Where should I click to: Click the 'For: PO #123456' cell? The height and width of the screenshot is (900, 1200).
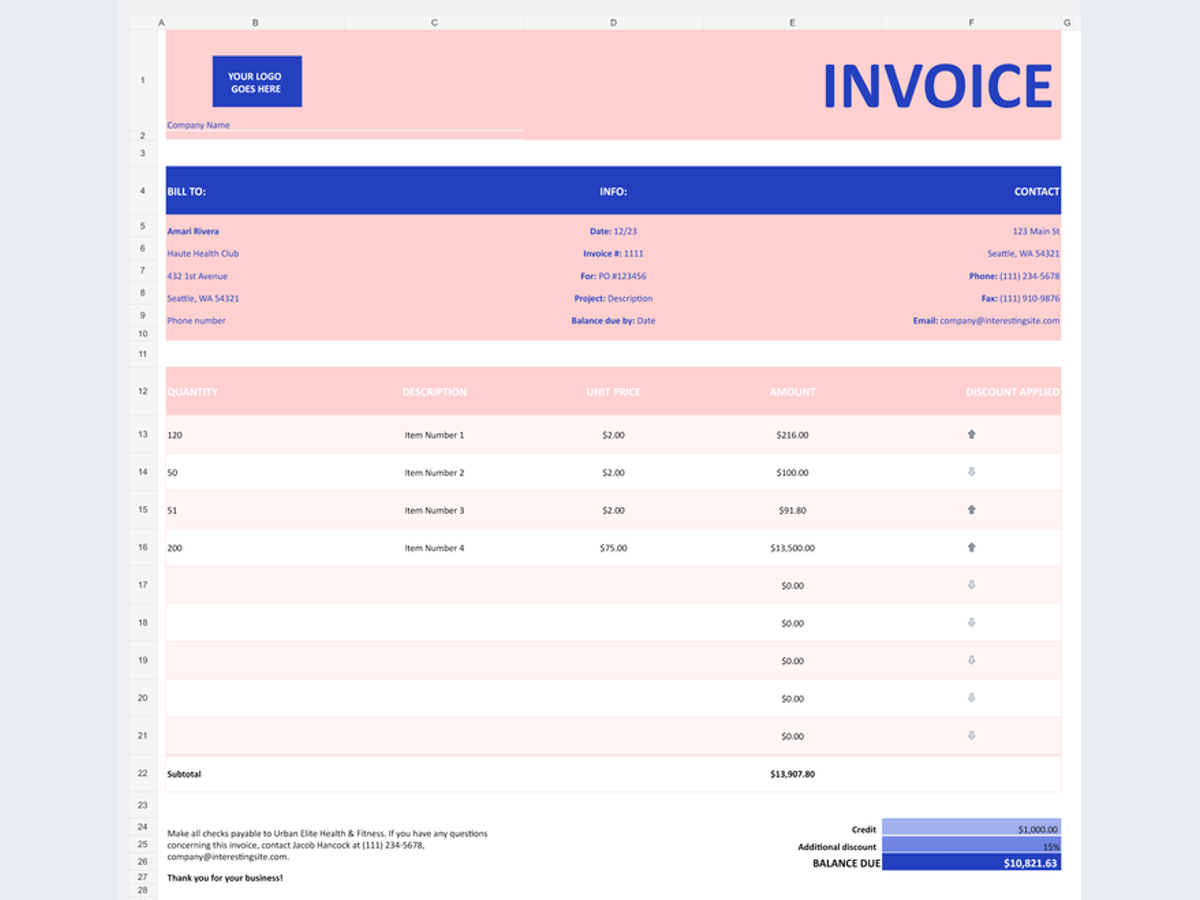613,276
